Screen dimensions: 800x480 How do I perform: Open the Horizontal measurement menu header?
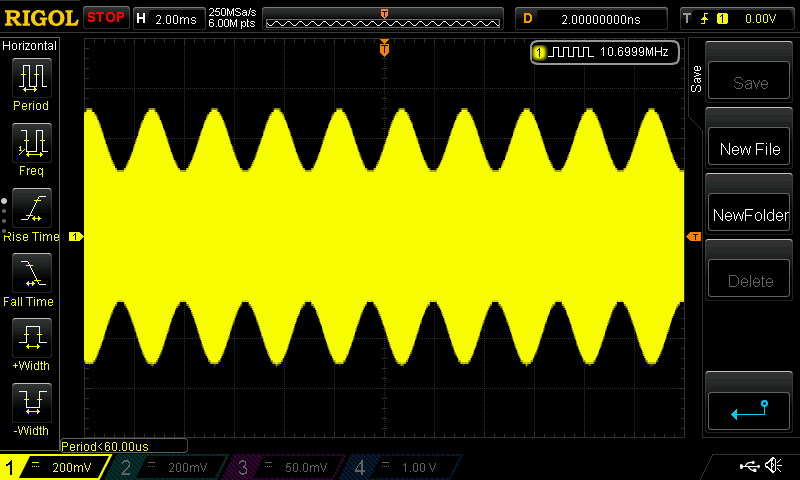click(x=31, y=46)
